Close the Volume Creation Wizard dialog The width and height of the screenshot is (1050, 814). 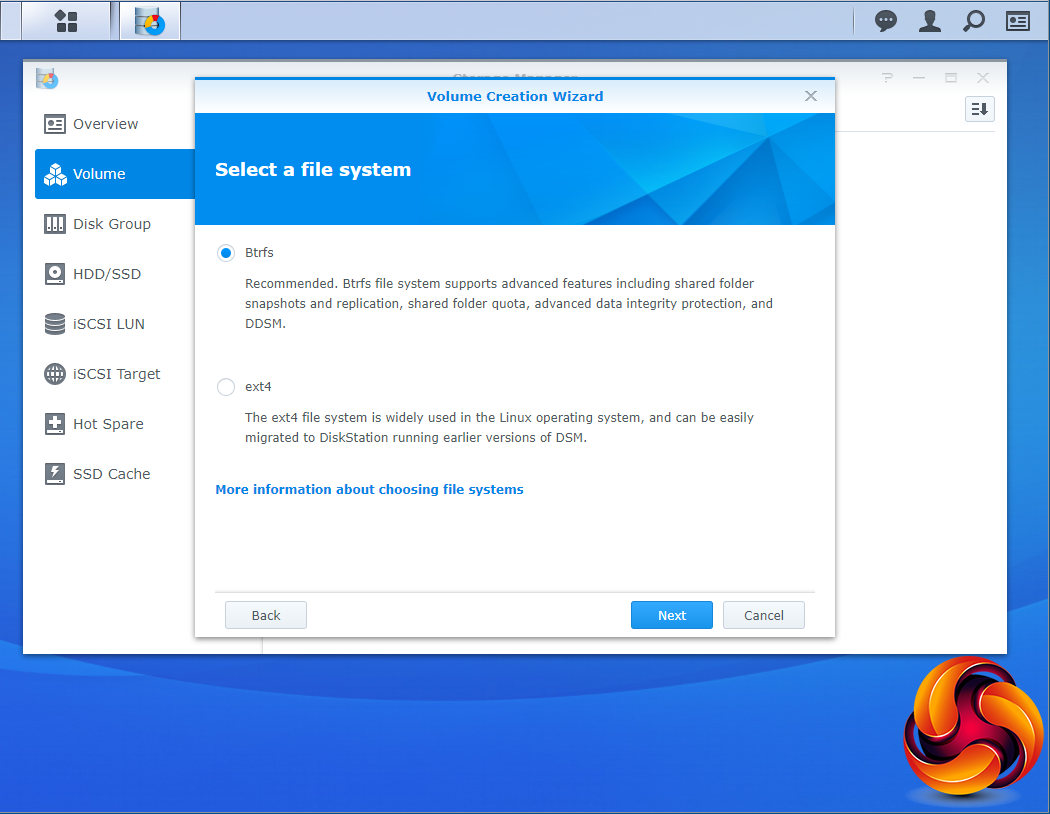click(x=811, y=96)
